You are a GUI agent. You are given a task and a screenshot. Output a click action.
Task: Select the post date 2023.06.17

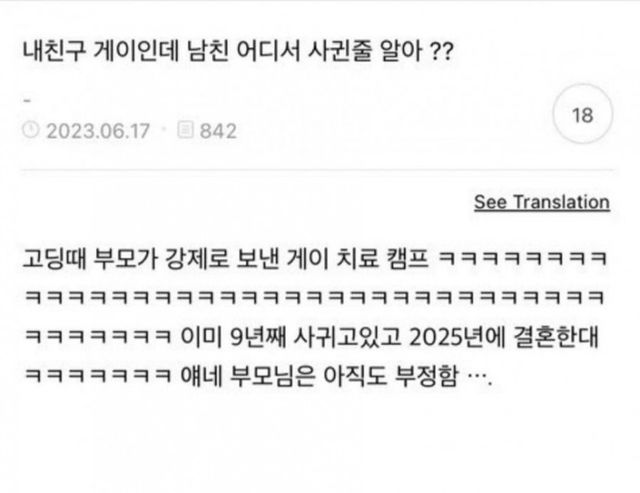coord(98,131)
